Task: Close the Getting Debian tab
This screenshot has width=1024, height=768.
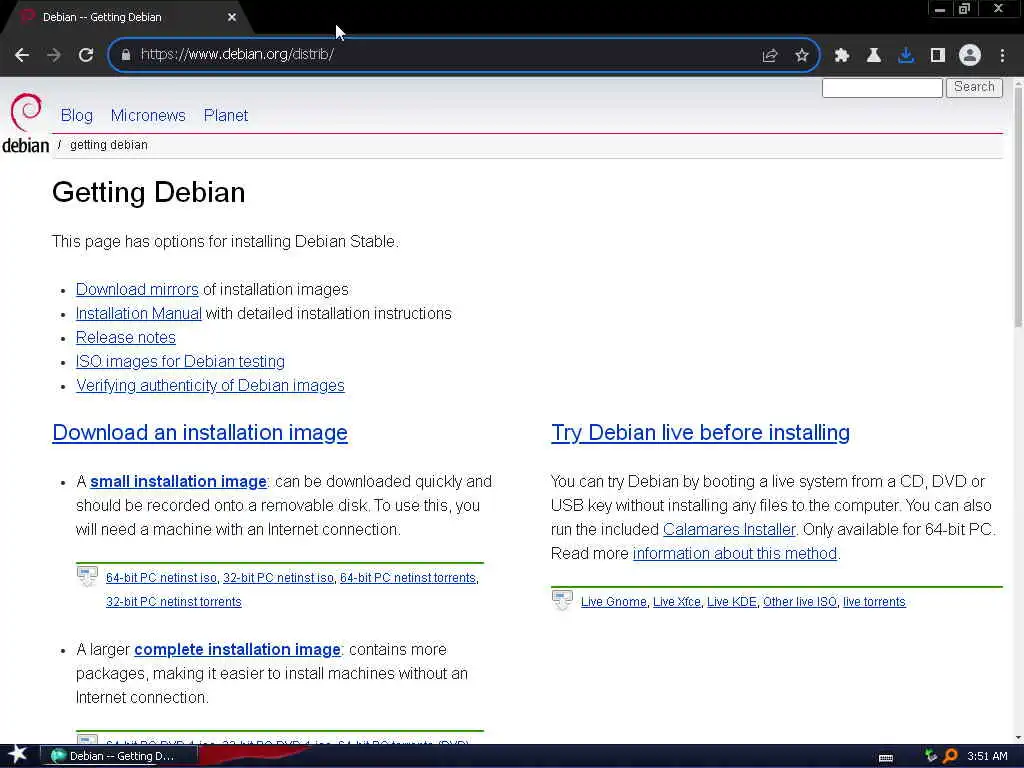Action: point(232,17)
